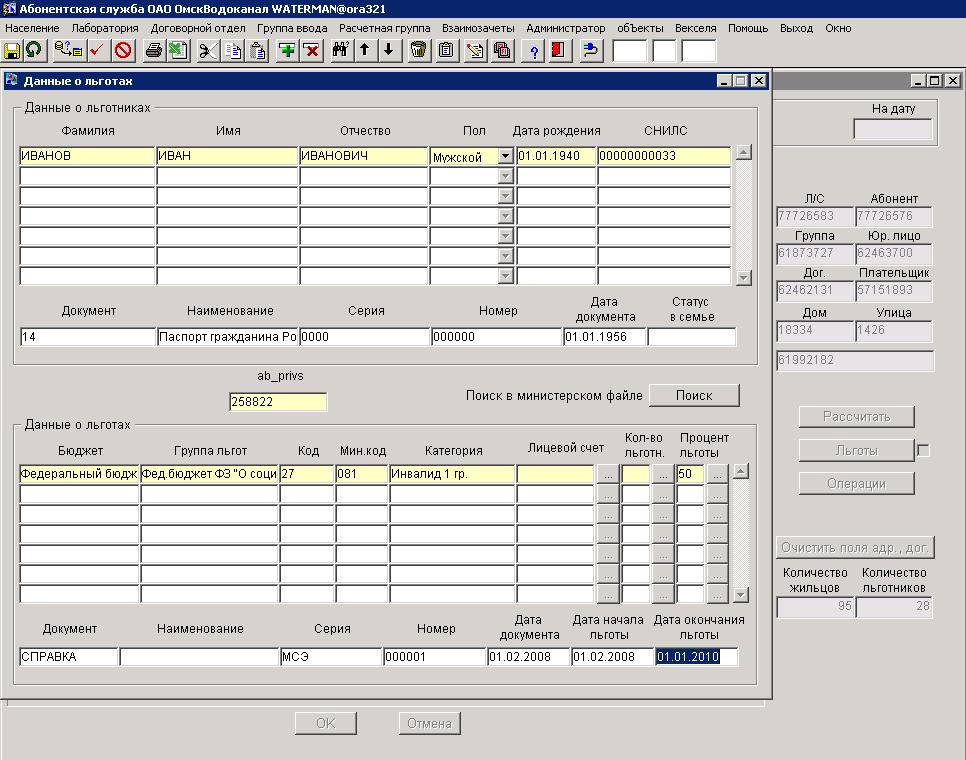
Task: Open the Пол dropdown showing Мужской
Action: click(505, 156)
